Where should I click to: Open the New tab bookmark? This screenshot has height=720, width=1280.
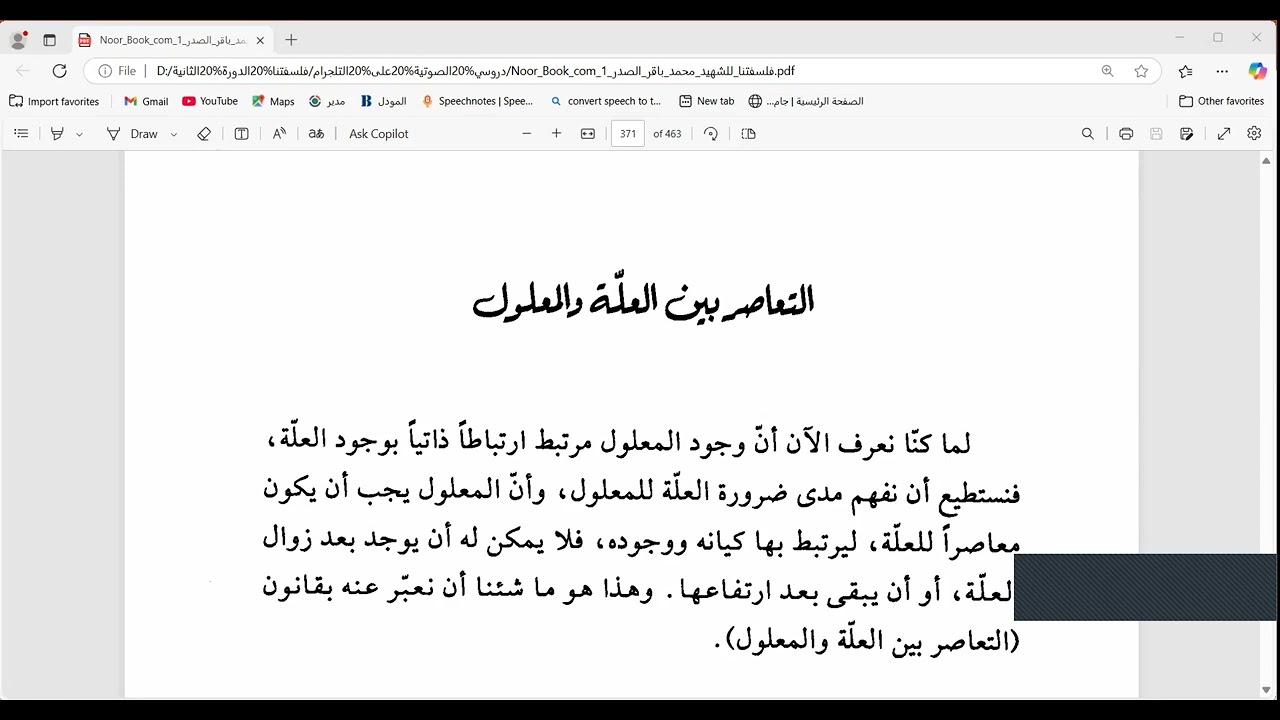coord(706,101)
